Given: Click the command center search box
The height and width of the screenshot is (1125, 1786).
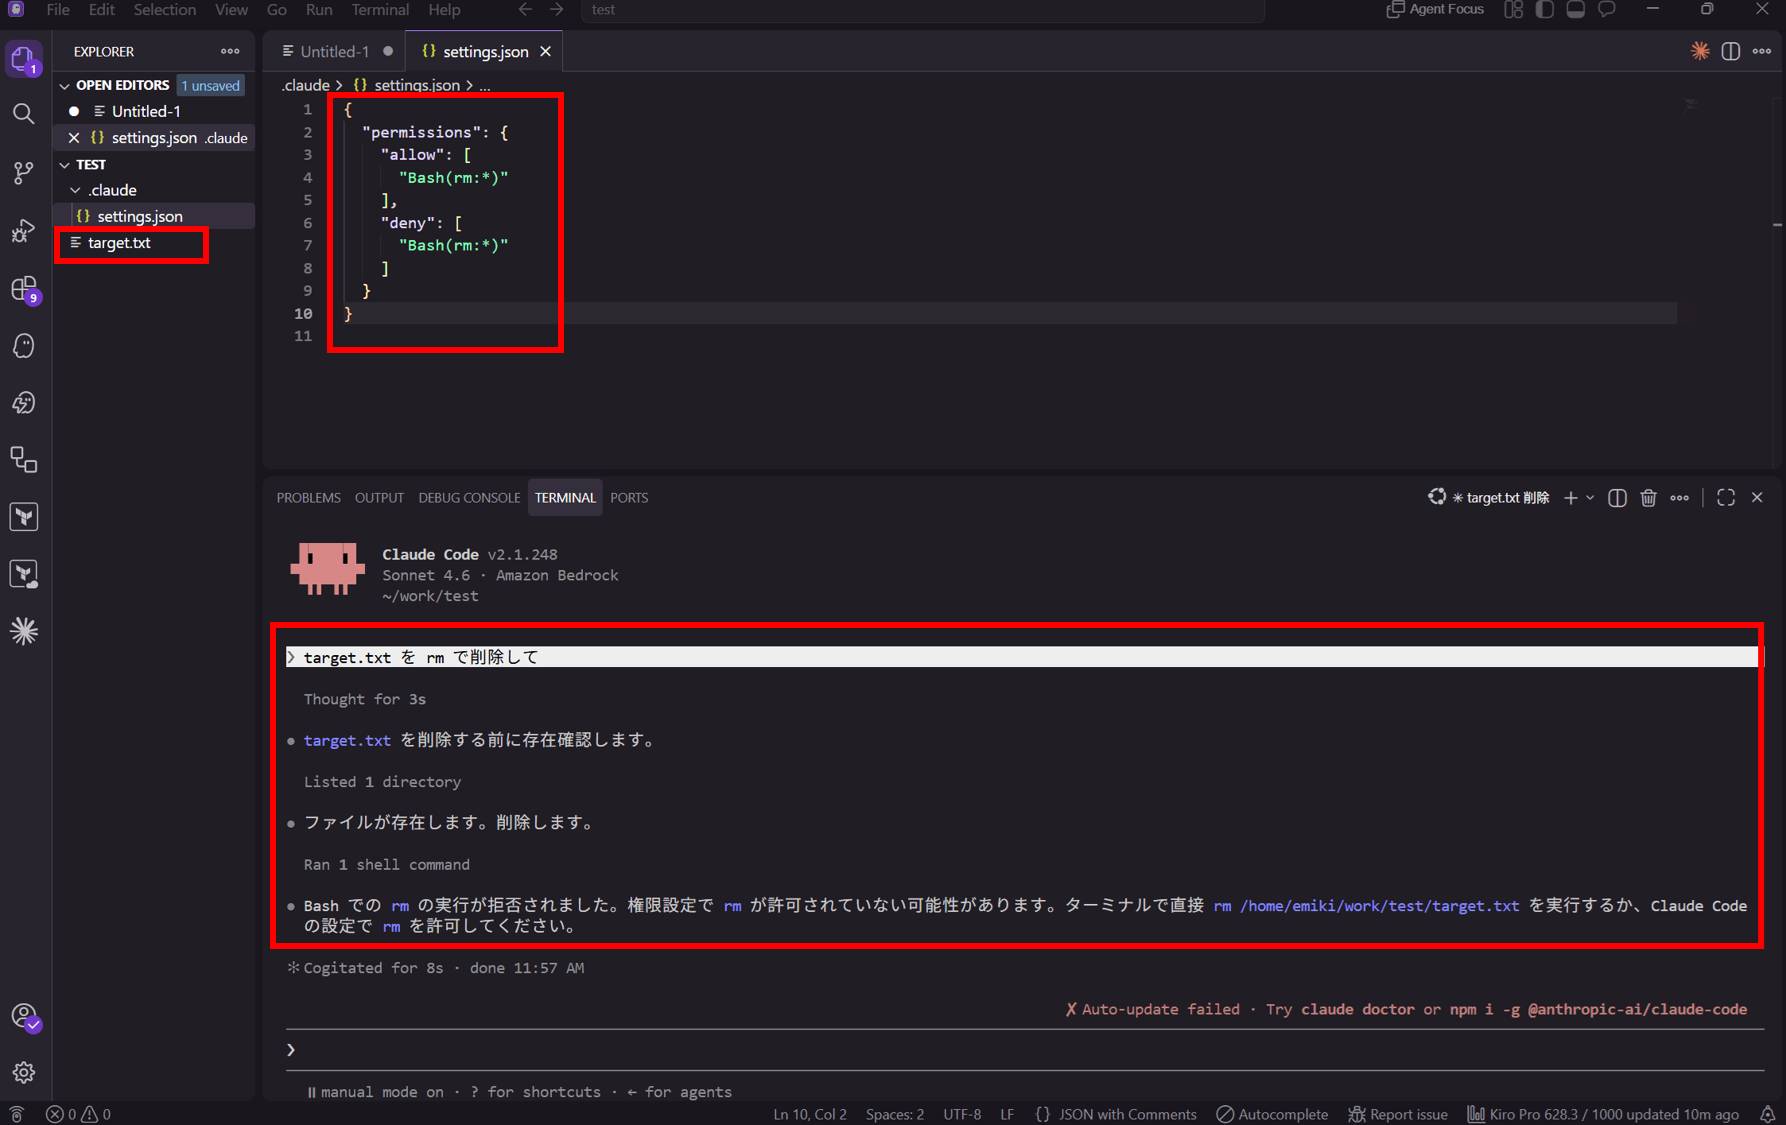Looking at the screenshot, I should tap(925, 10).
